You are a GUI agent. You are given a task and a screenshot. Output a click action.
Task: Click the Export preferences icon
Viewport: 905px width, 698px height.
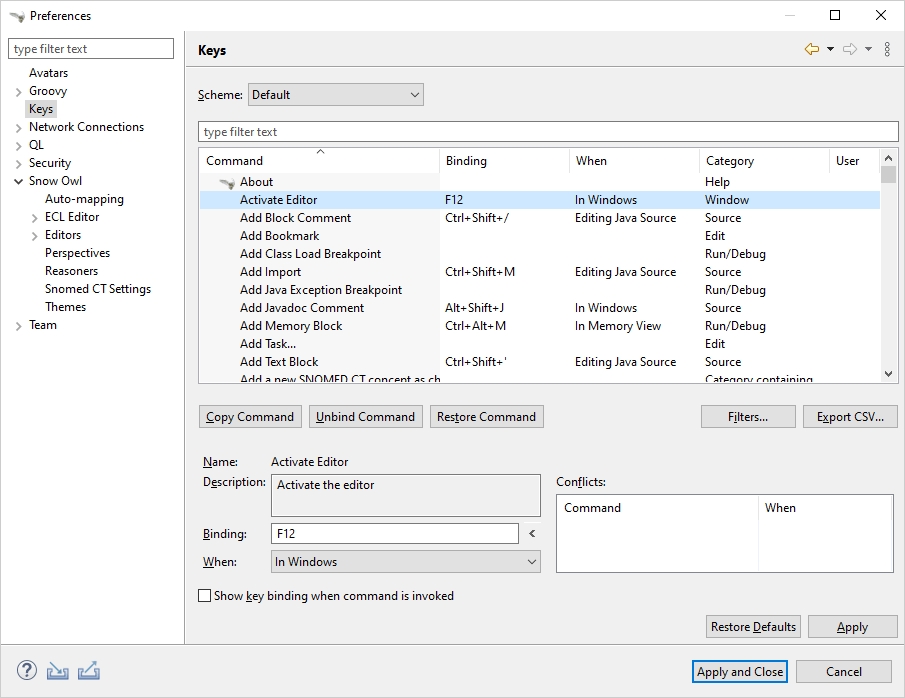click(88, 671)
